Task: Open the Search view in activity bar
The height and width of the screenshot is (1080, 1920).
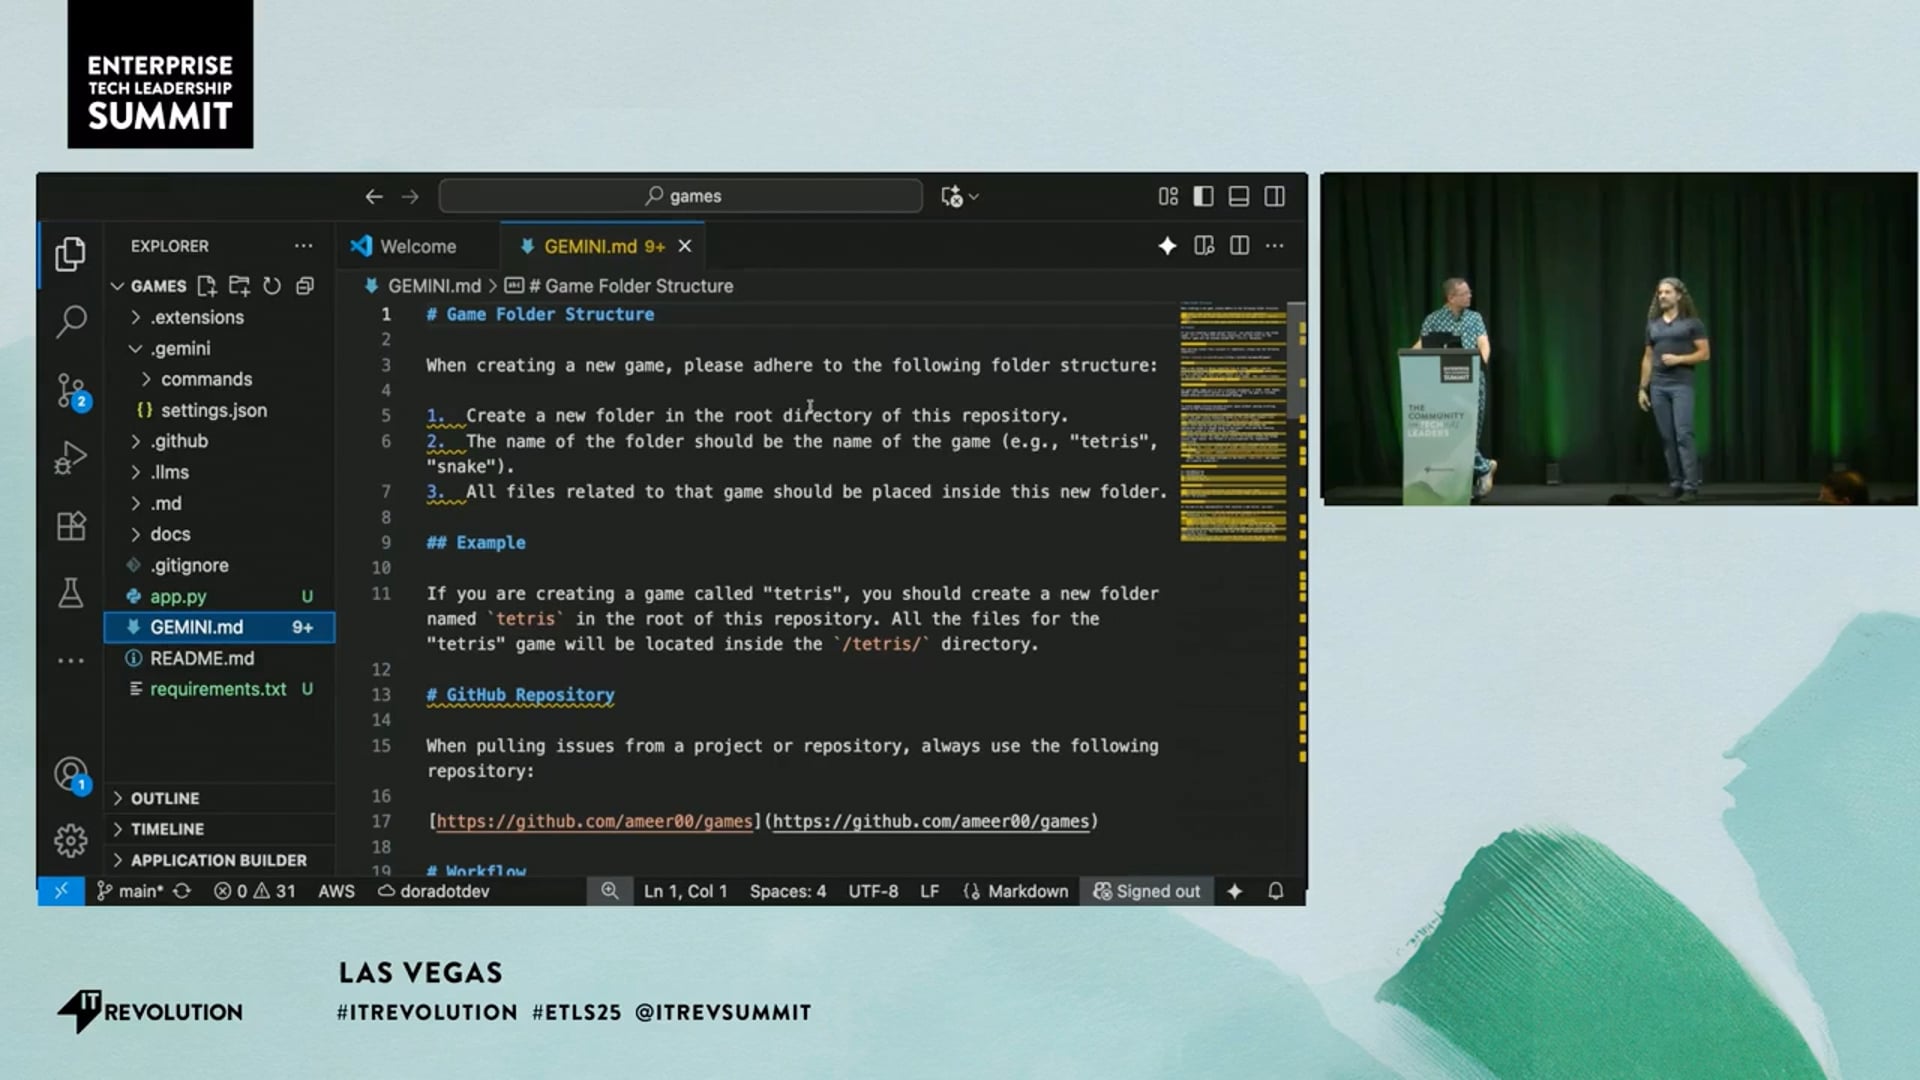Action: (70, 321)
